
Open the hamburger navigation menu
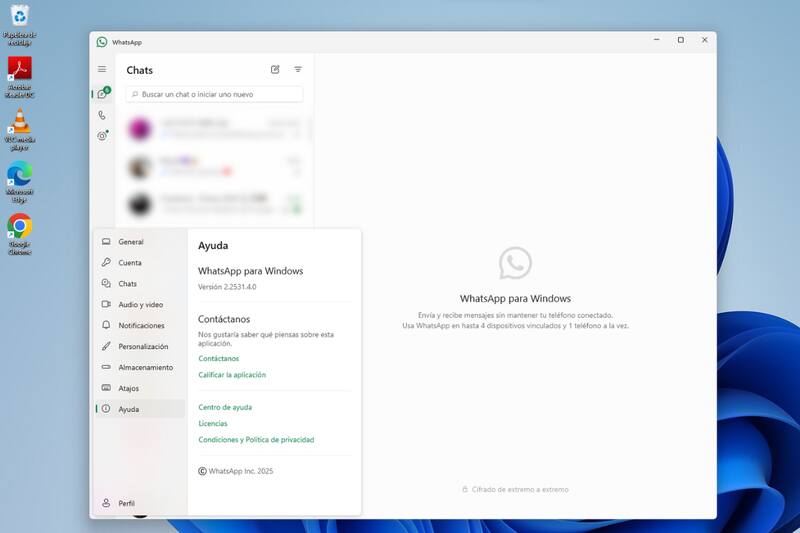click(x=102, y=69)
